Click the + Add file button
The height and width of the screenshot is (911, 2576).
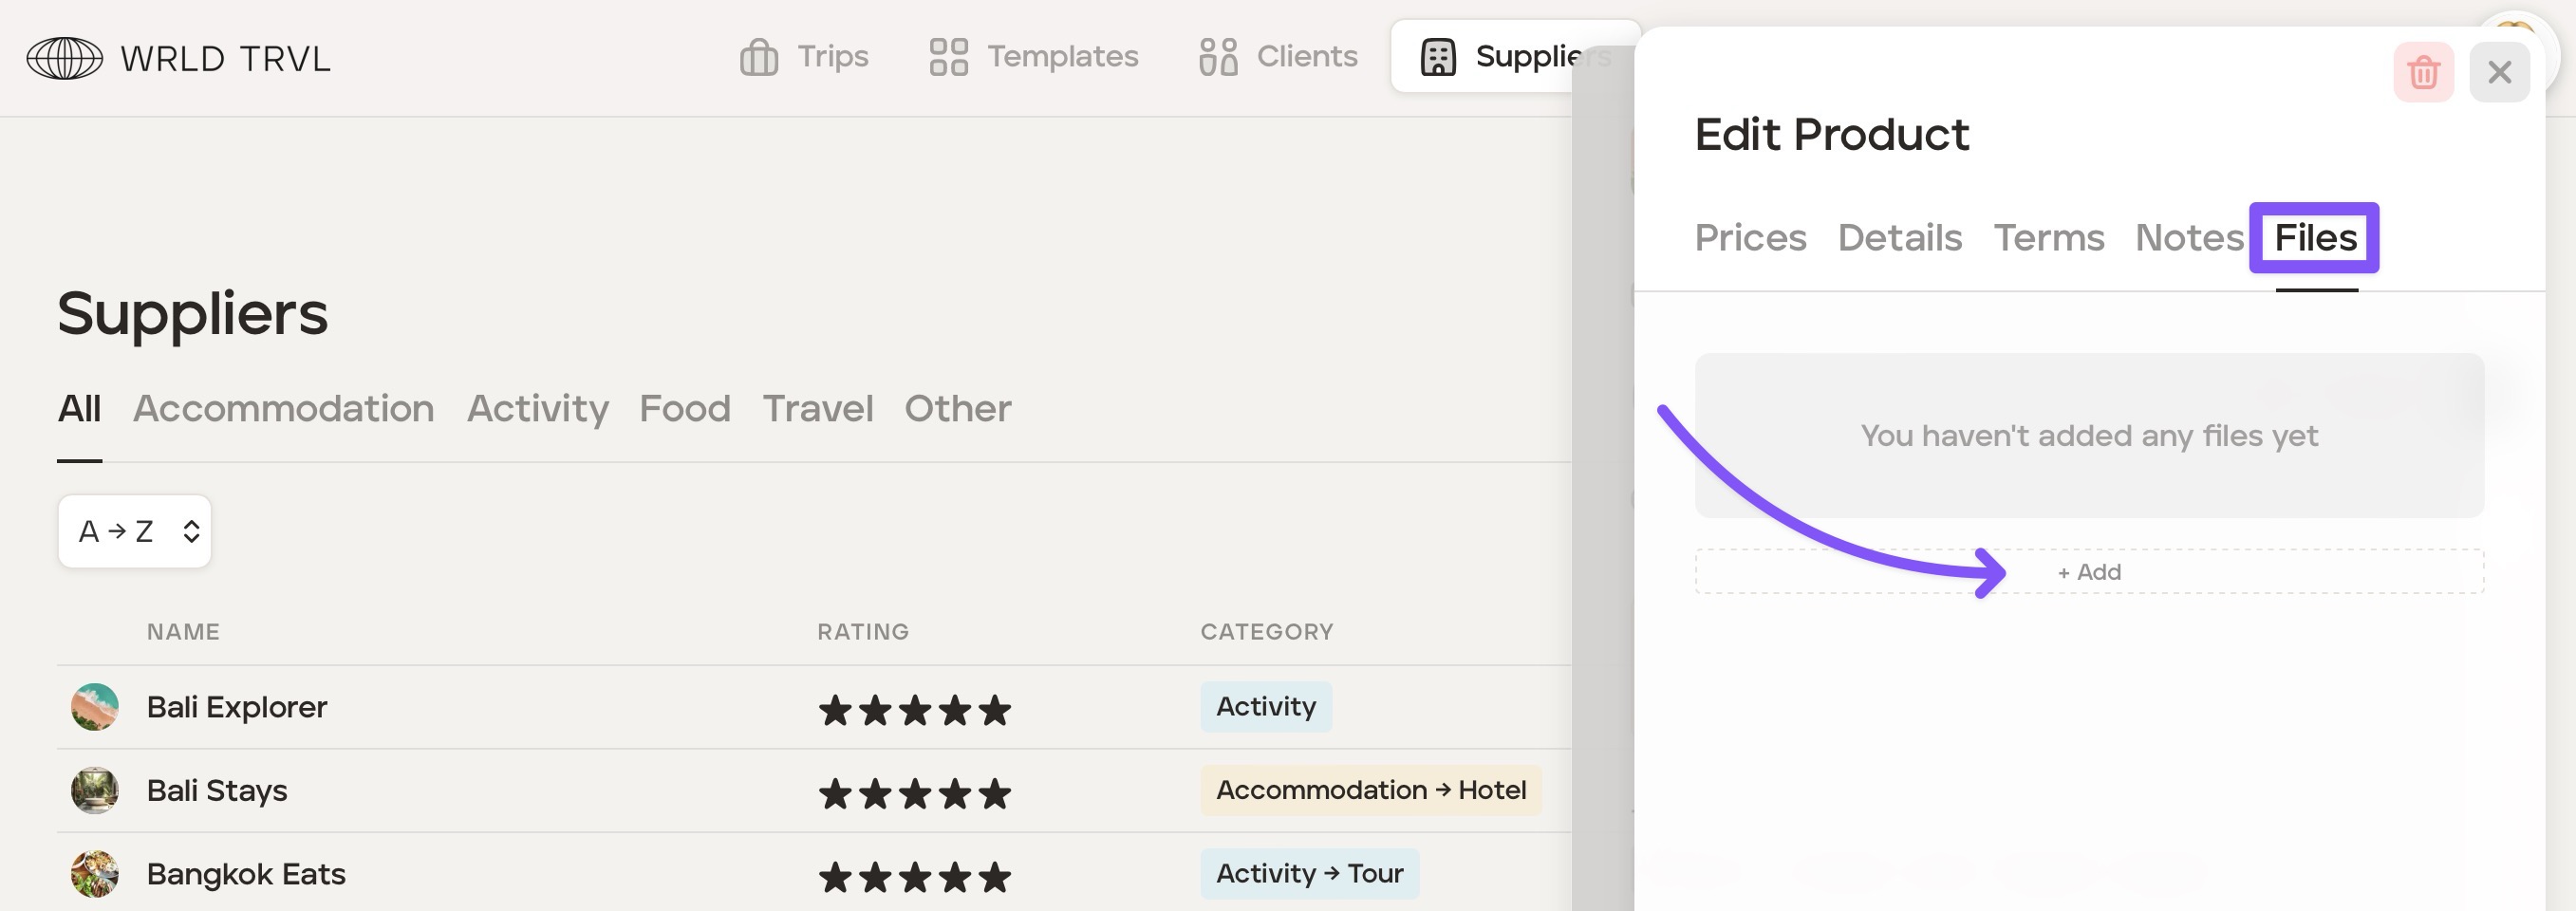point(2088,572)
